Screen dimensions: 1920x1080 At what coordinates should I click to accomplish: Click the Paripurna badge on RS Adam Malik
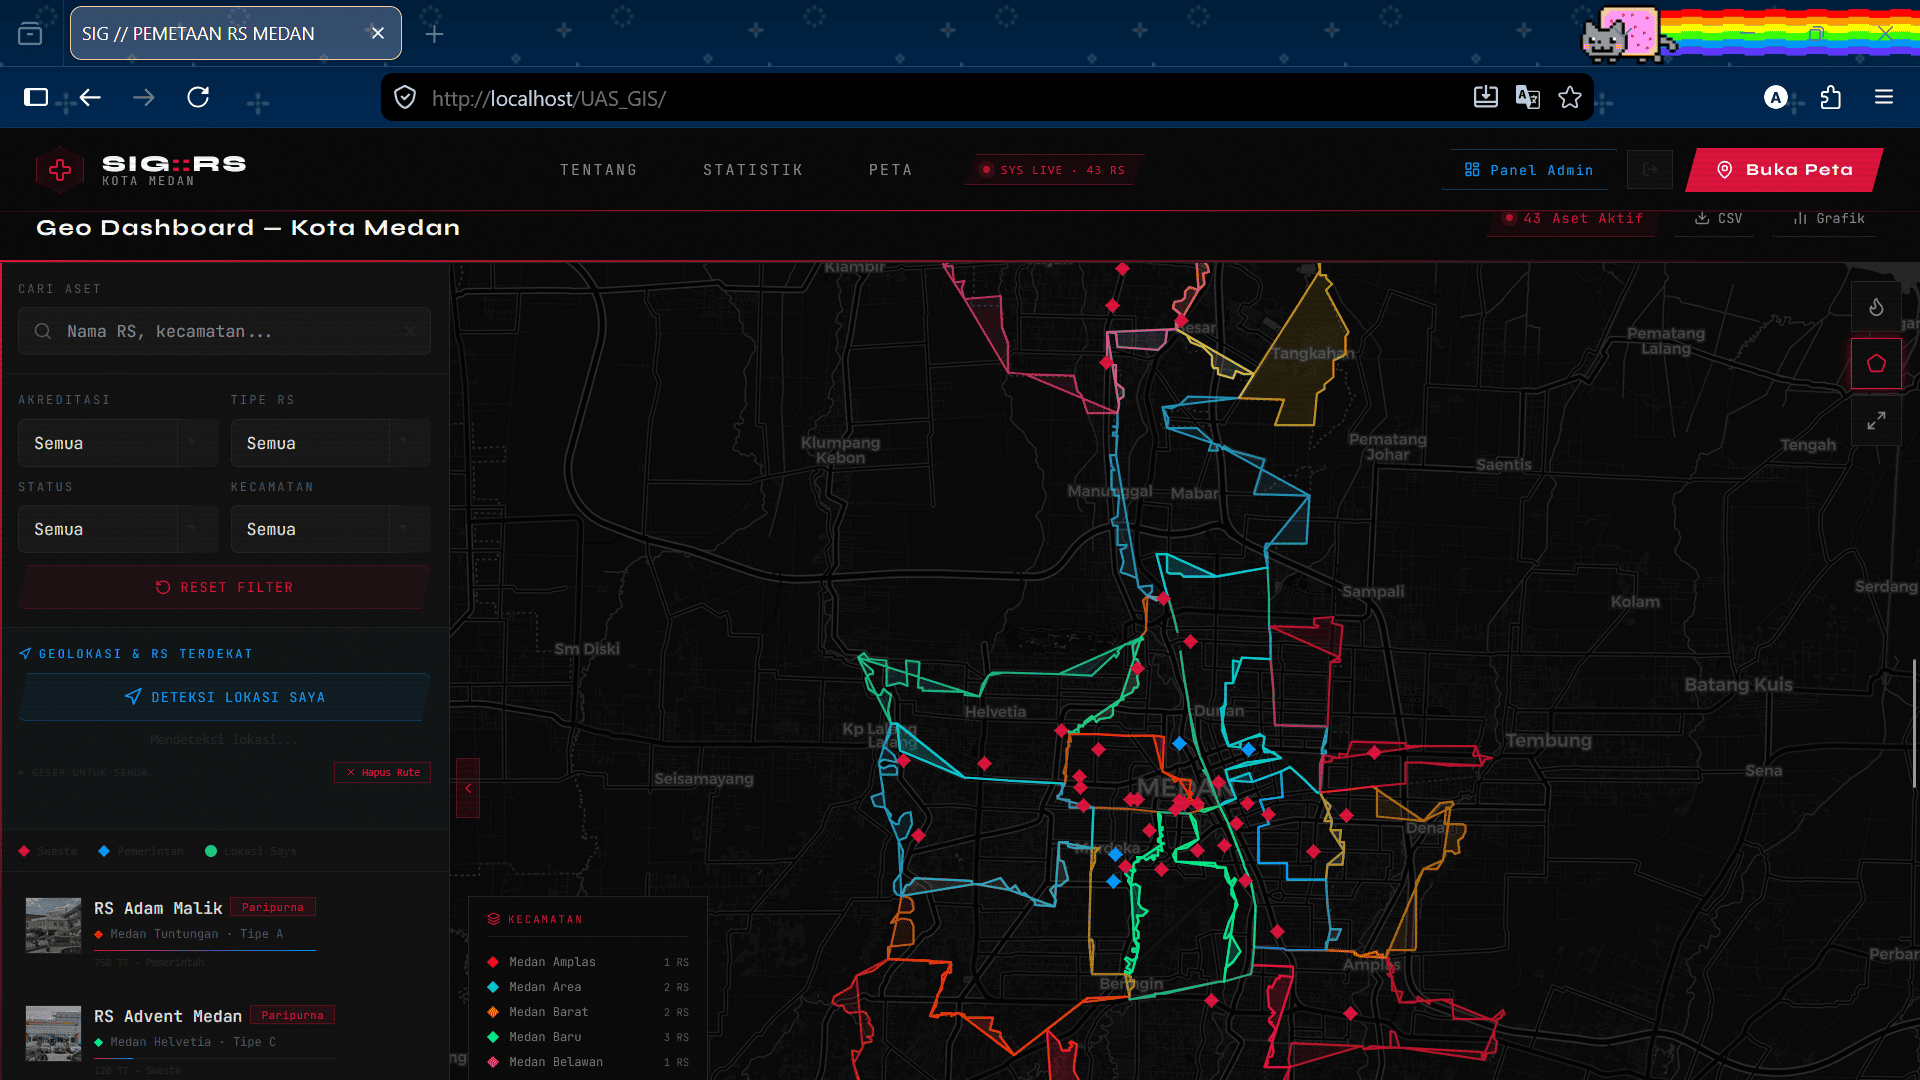click(x=273, y=907)
